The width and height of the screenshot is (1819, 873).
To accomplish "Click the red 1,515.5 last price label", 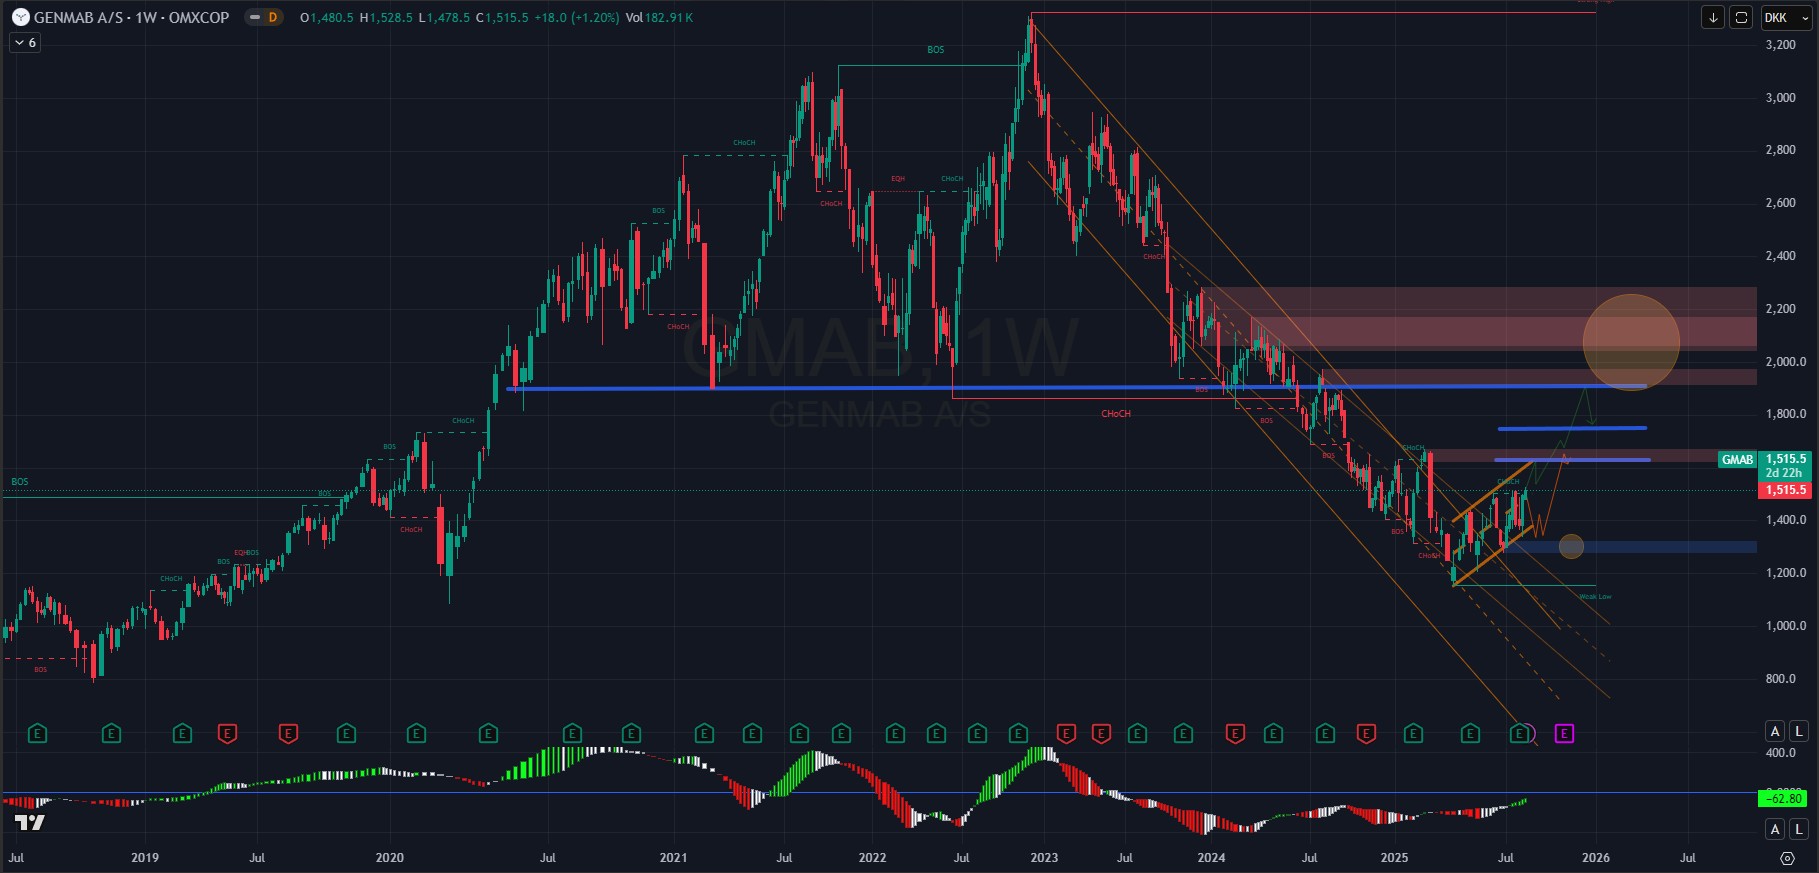I will point(1785,490).
